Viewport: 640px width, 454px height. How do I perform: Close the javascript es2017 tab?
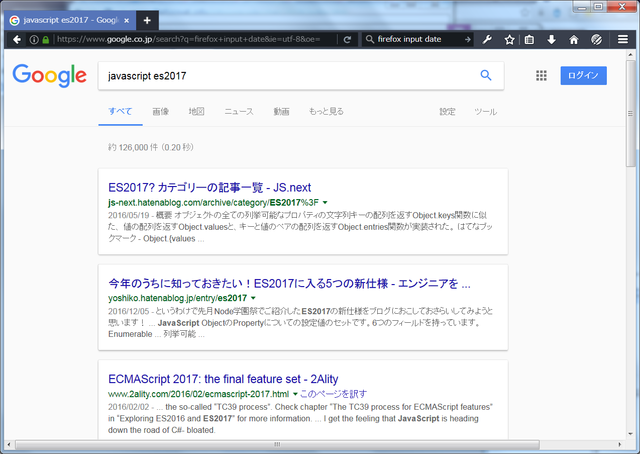tap(127, 20)
